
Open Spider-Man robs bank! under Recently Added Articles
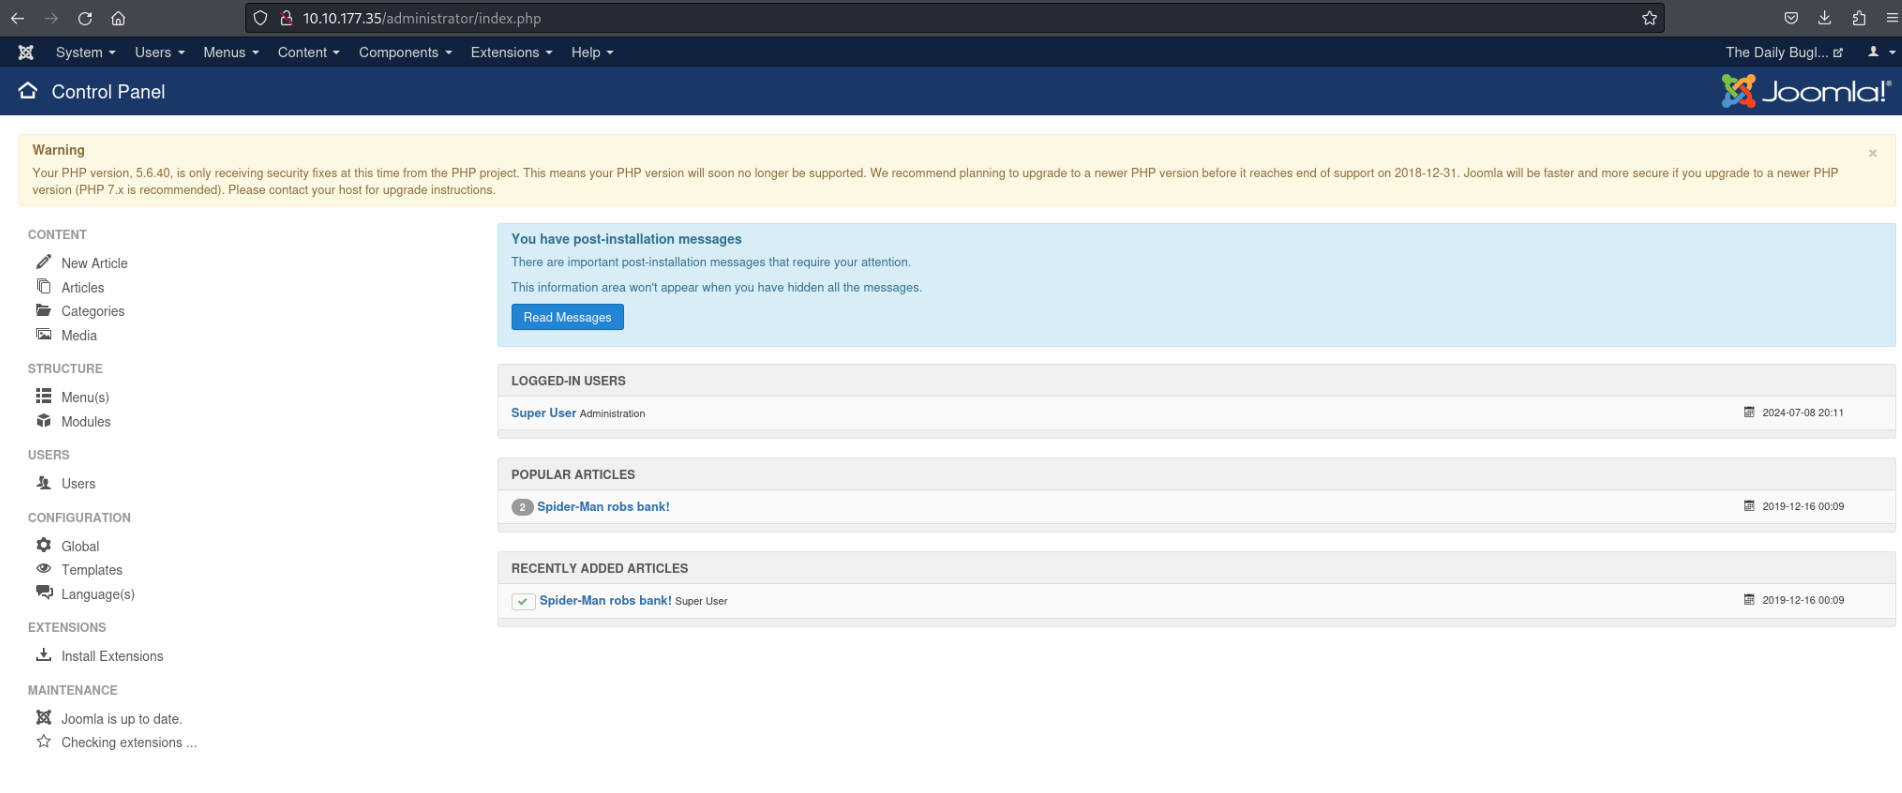[605, 601]
